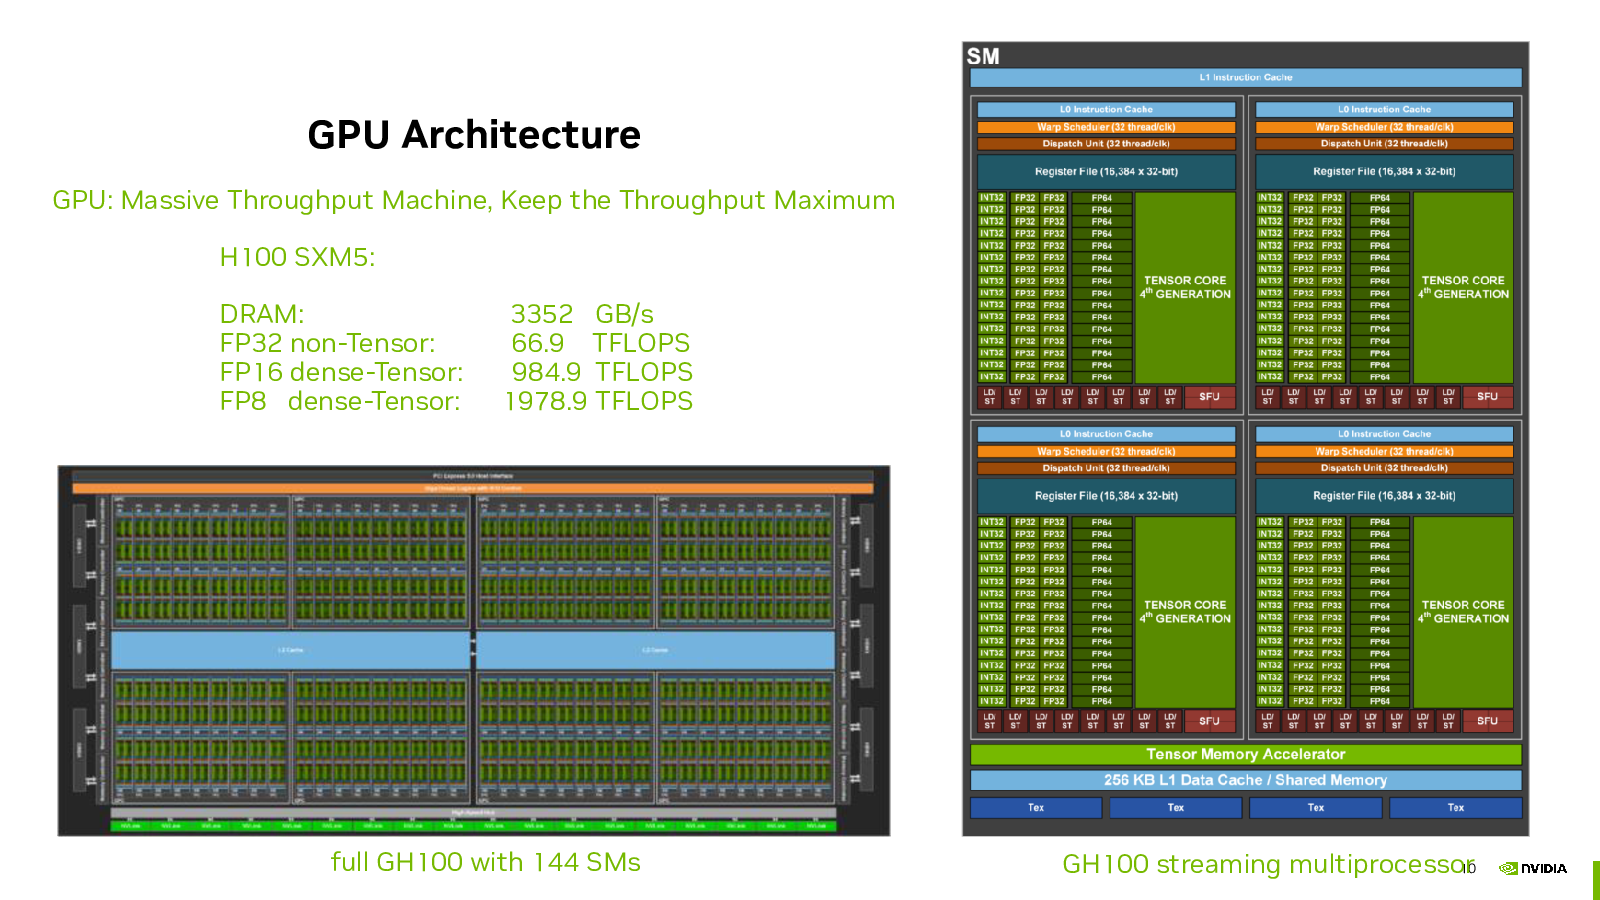Click the 1978.9 TFLOPS value
The height and width of the screenshot is (900, 1600).
coord(599,401)
